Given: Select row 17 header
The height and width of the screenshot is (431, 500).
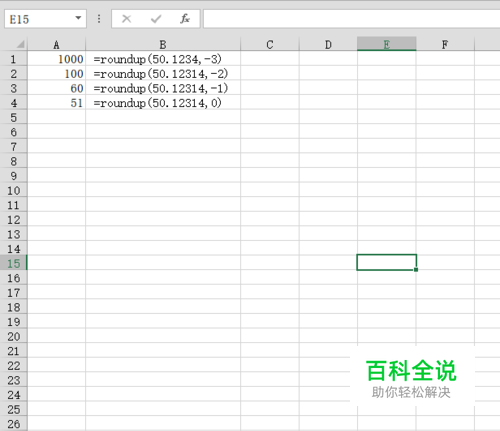Looking at the screenshot, I should click(x=13, y=293).
